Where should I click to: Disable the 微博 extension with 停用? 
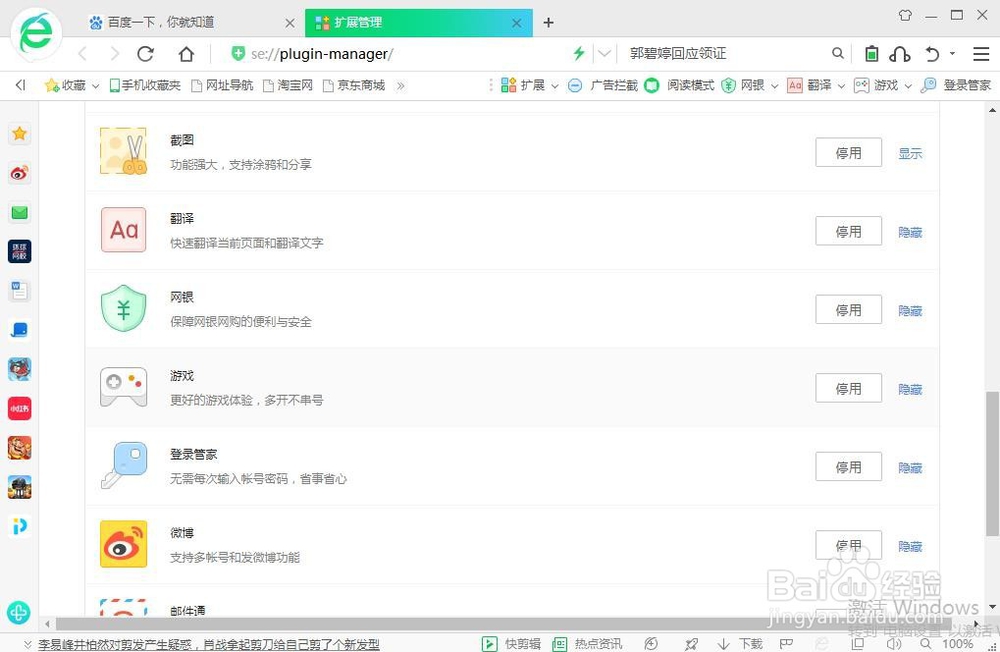point(848,545)
